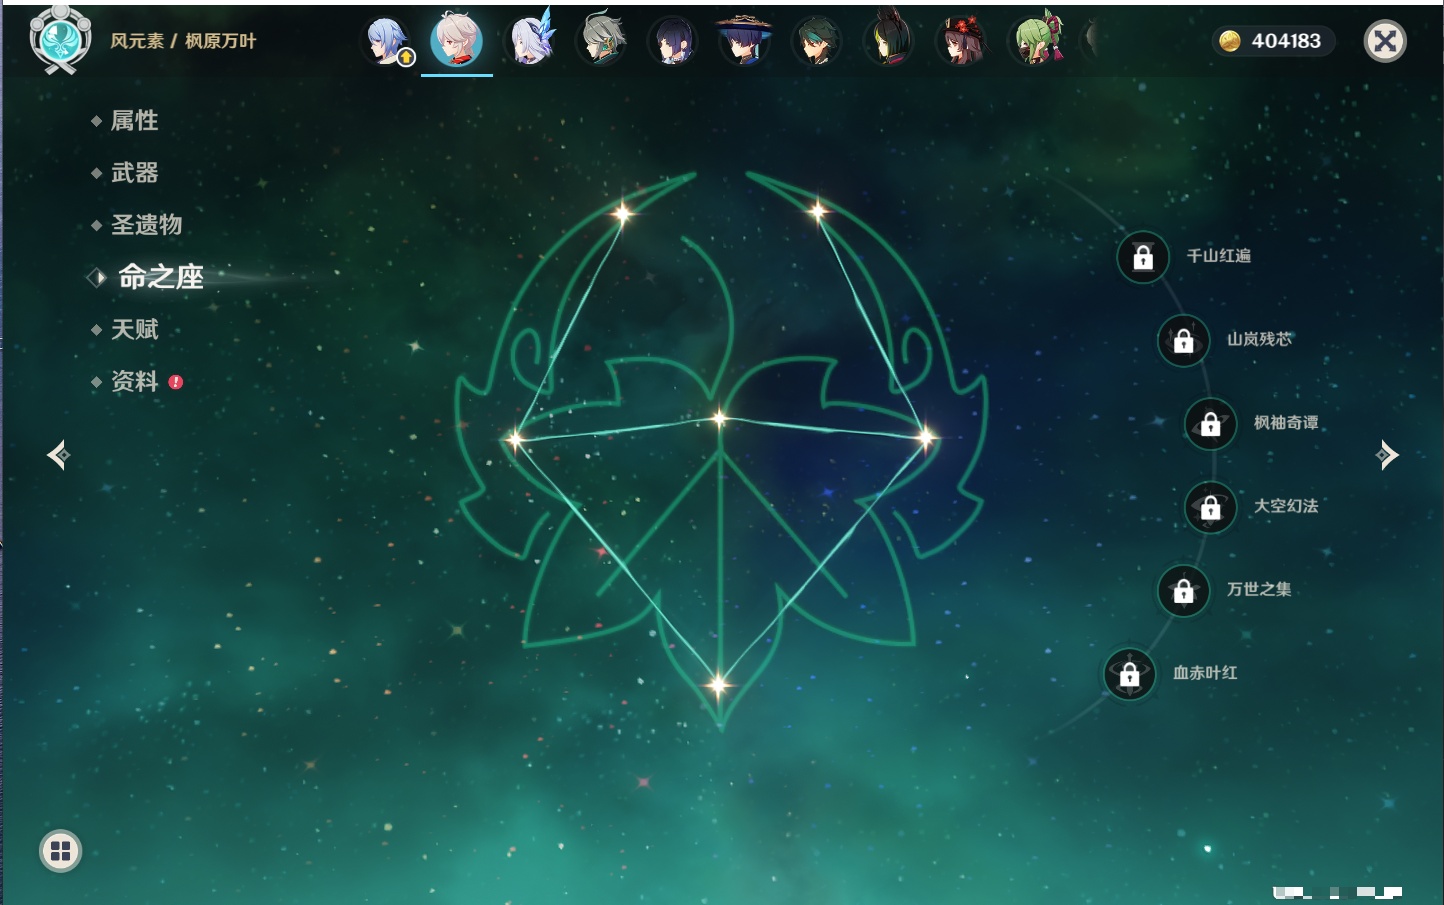Image resolution: width=1444 pixels, height=905 pixels.
Task: Click the lock icon beside 血赤叶红
Action: click(x=1130, y=674)
